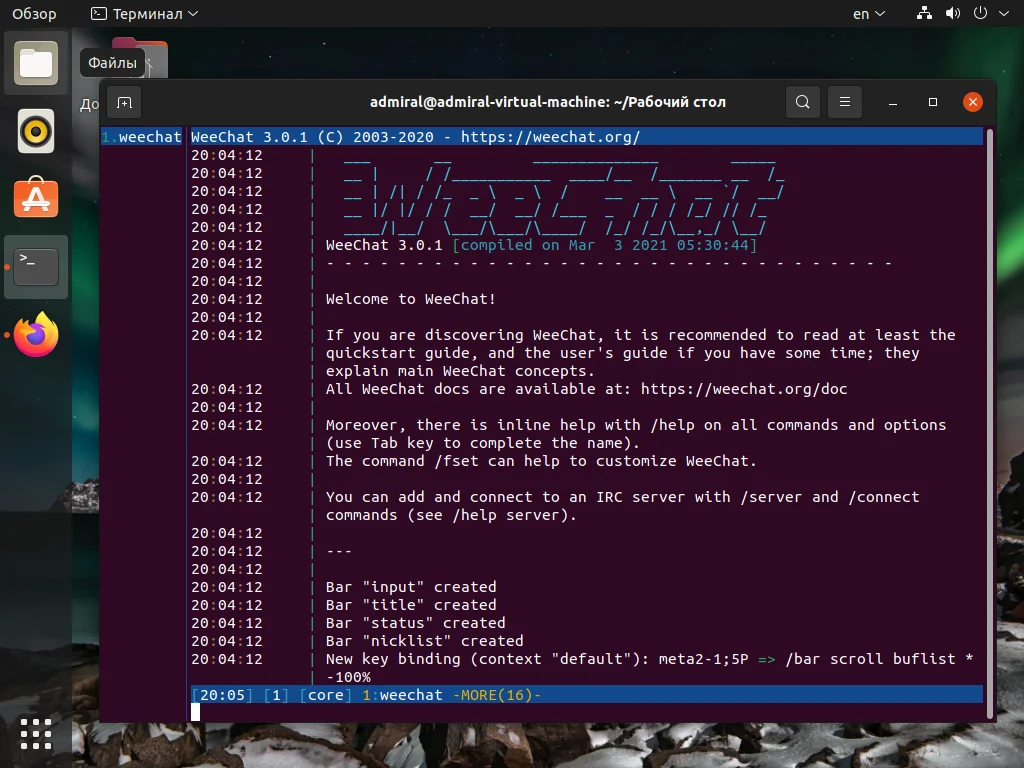Click the terminal vertical scrollbar
1024x768 pixels.
click(989, 424)
